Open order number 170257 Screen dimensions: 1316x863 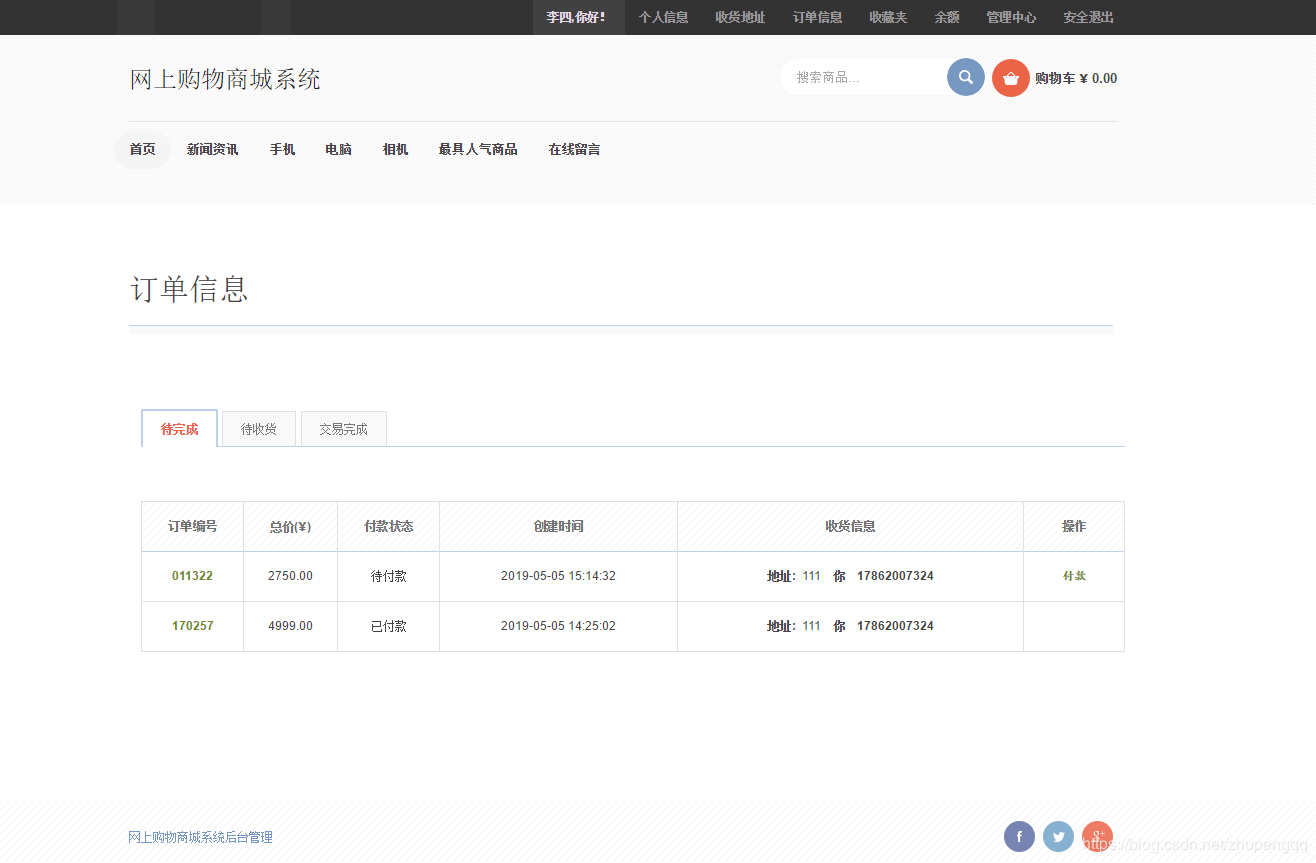coord(192,626)
